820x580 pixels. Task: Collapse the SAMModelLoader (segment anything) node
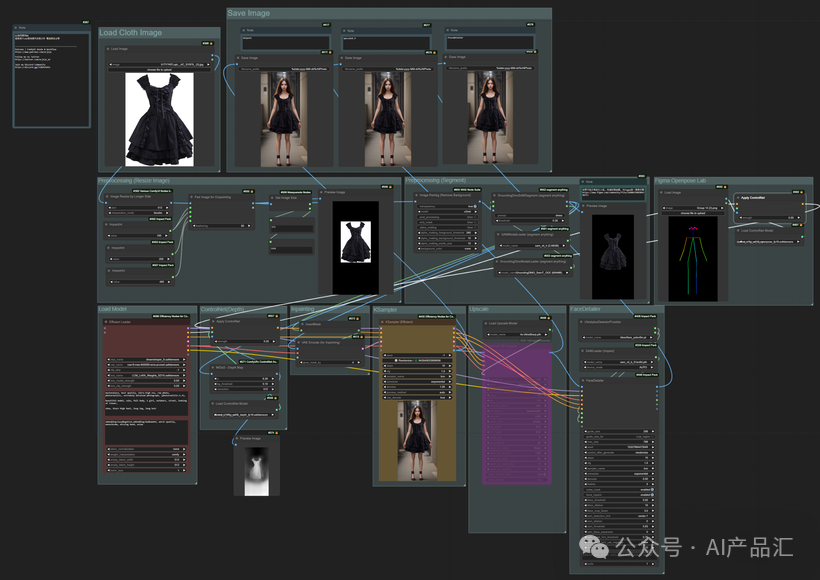[x=498, y=234]
